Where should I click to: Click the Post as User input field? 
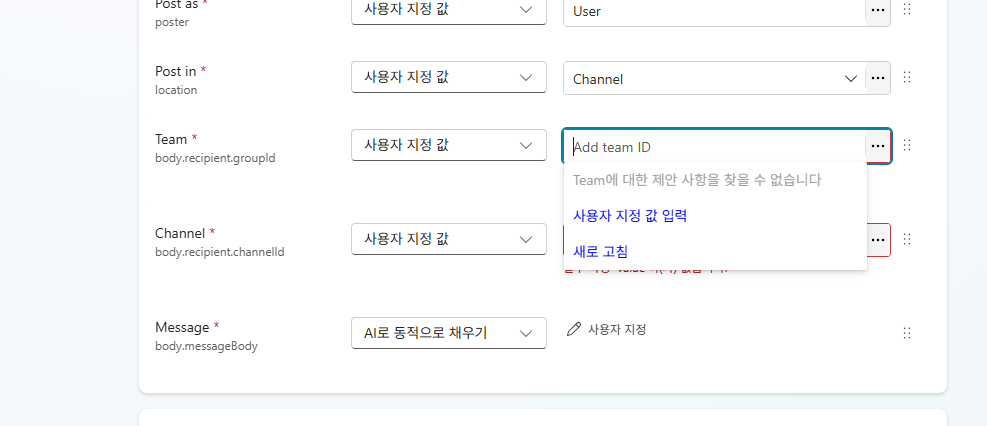click(x=714, y=11)
